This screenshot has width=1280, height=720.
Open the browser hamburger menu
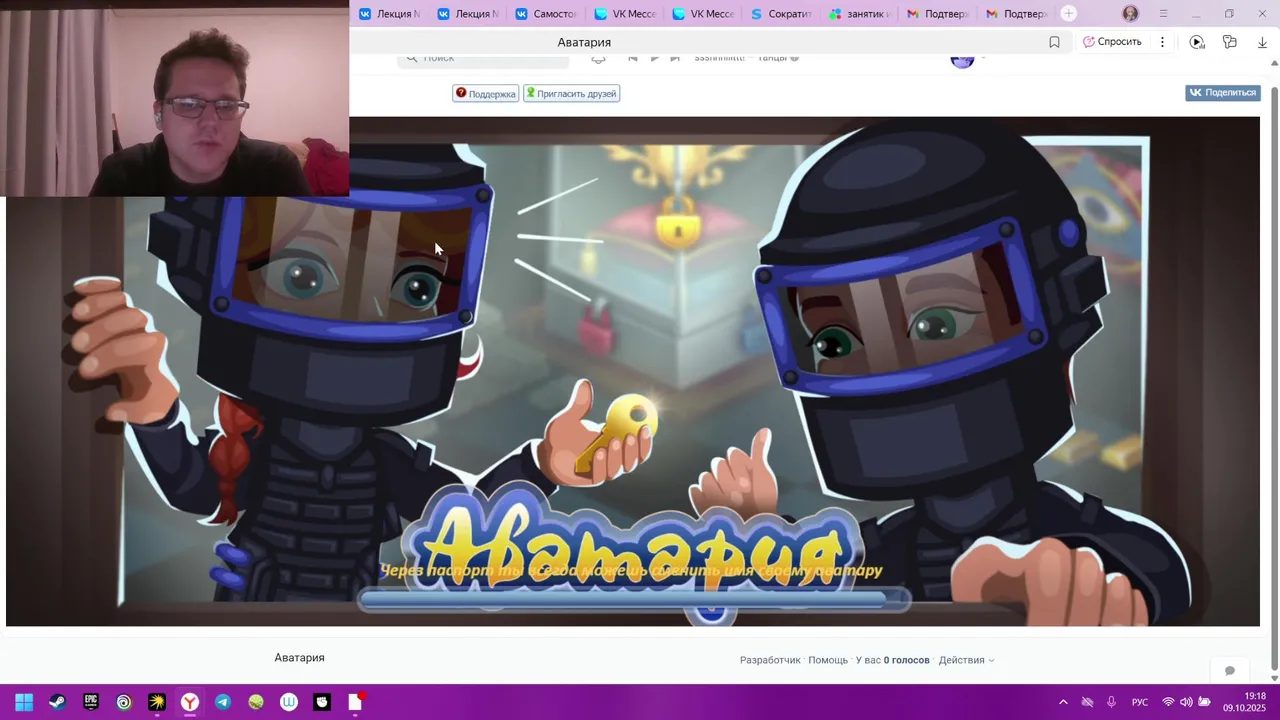pyautogui.click(x=1163, y=14)
